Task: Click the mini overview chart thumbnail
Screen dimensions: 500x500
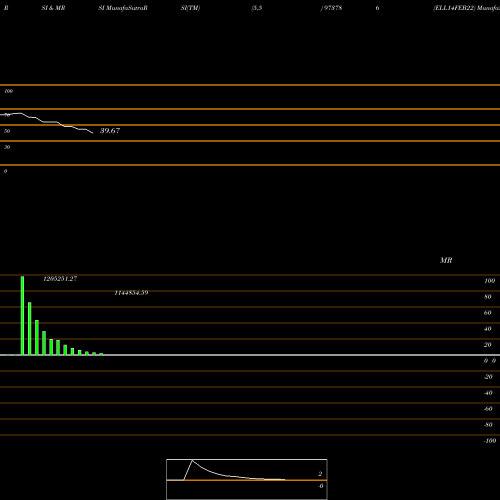Action: tap(247, 479)
